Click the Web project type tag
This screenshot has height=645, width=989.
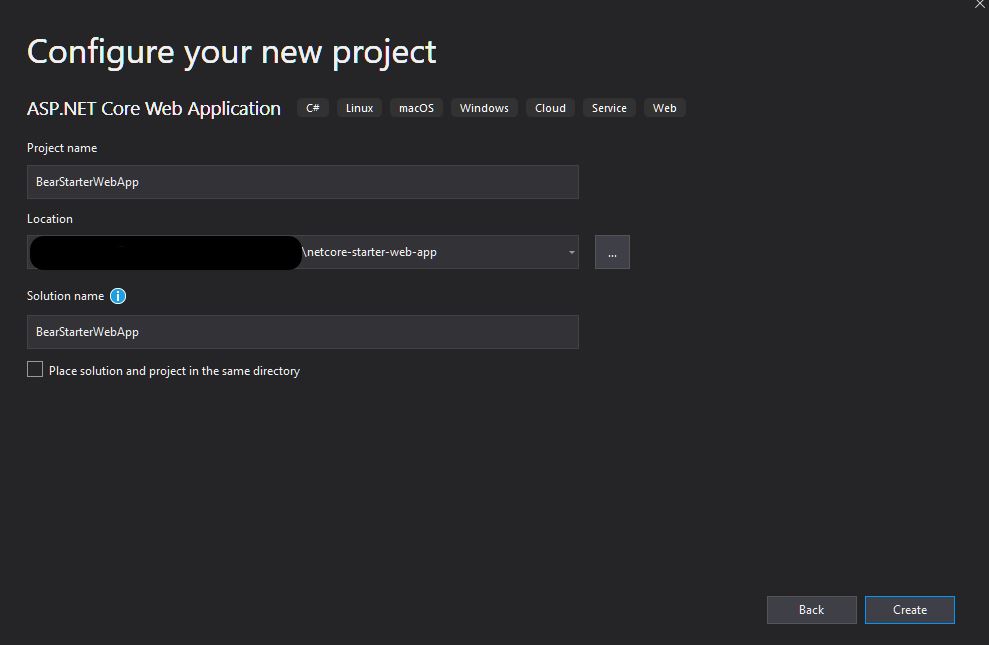tap(665, 108)
